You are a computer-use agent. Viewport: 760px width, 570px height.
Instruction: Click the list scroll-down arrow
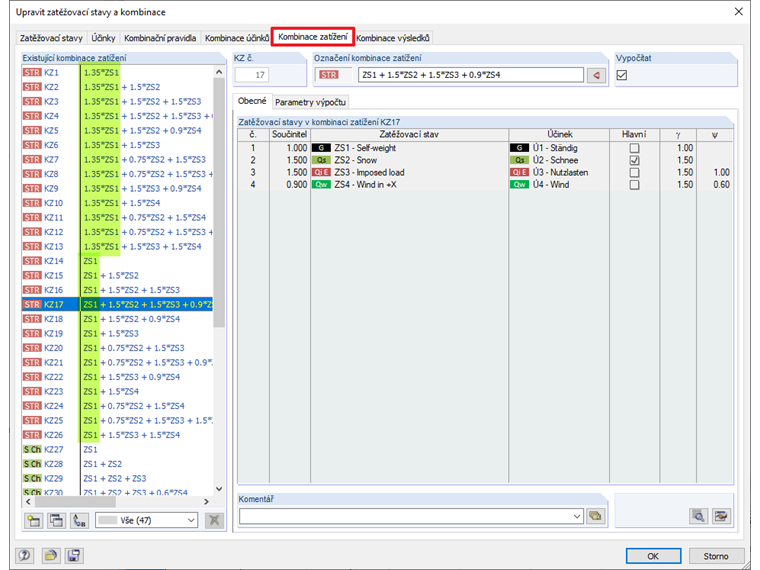coord(219,489)
